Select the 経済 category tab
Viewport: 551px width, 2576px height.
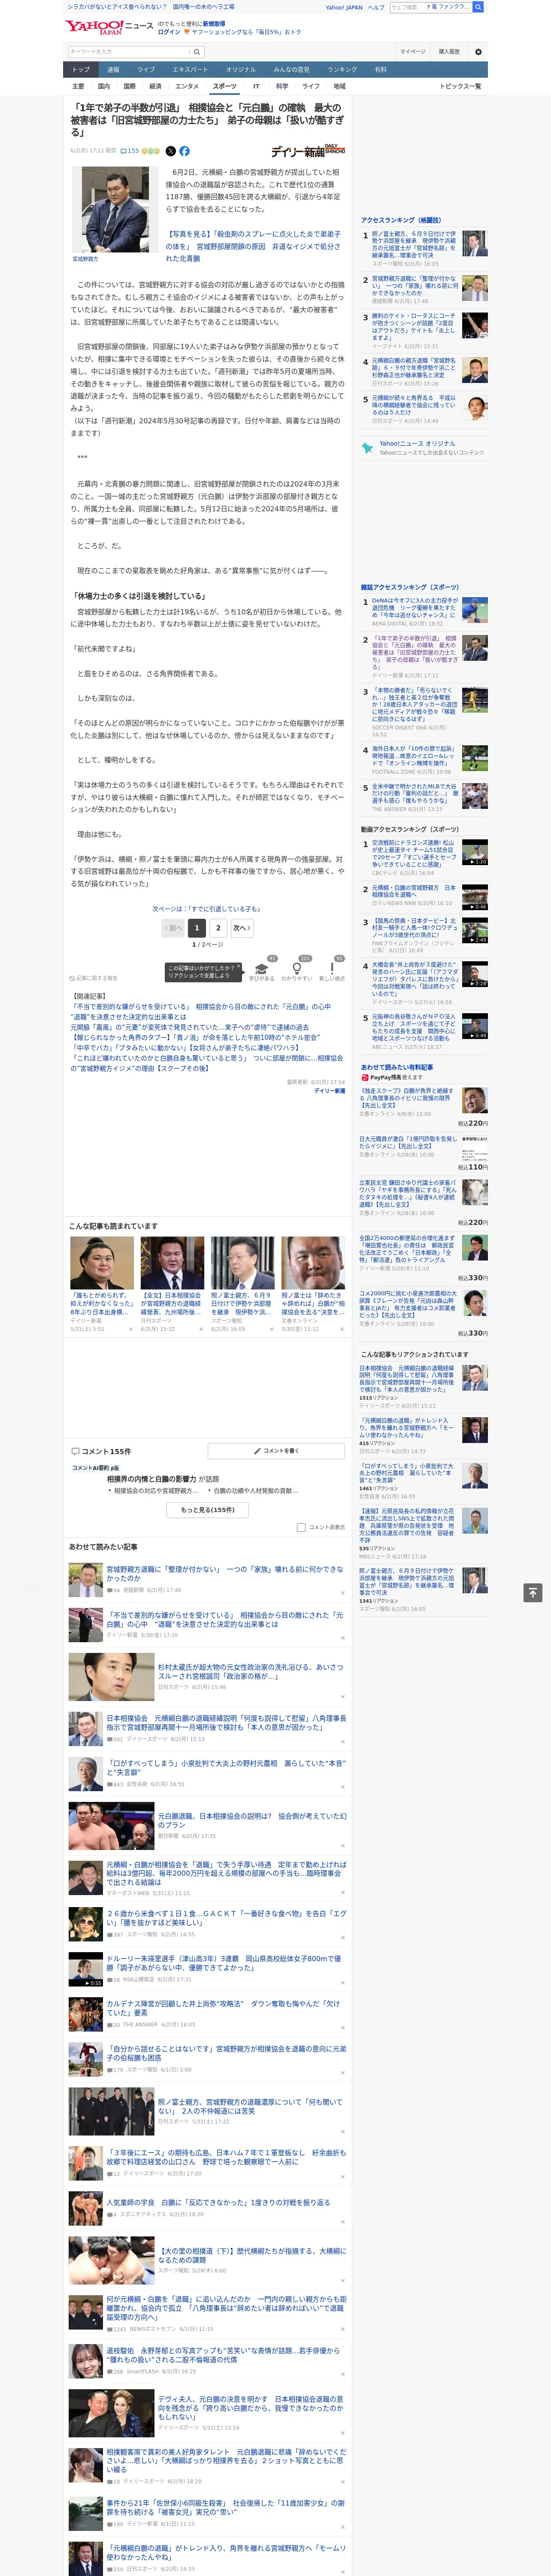tap(155, 86)
